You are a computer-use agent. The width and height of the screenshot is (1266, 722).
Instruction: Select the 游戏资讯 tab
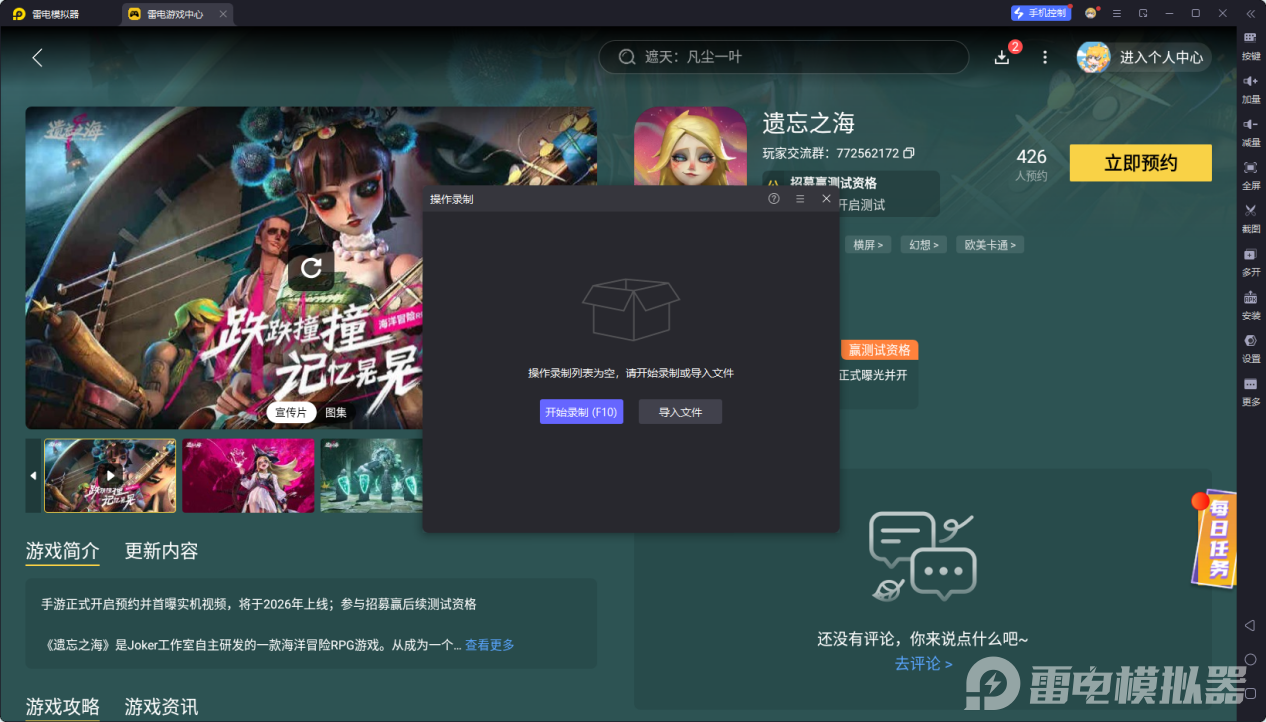[161, 707]
